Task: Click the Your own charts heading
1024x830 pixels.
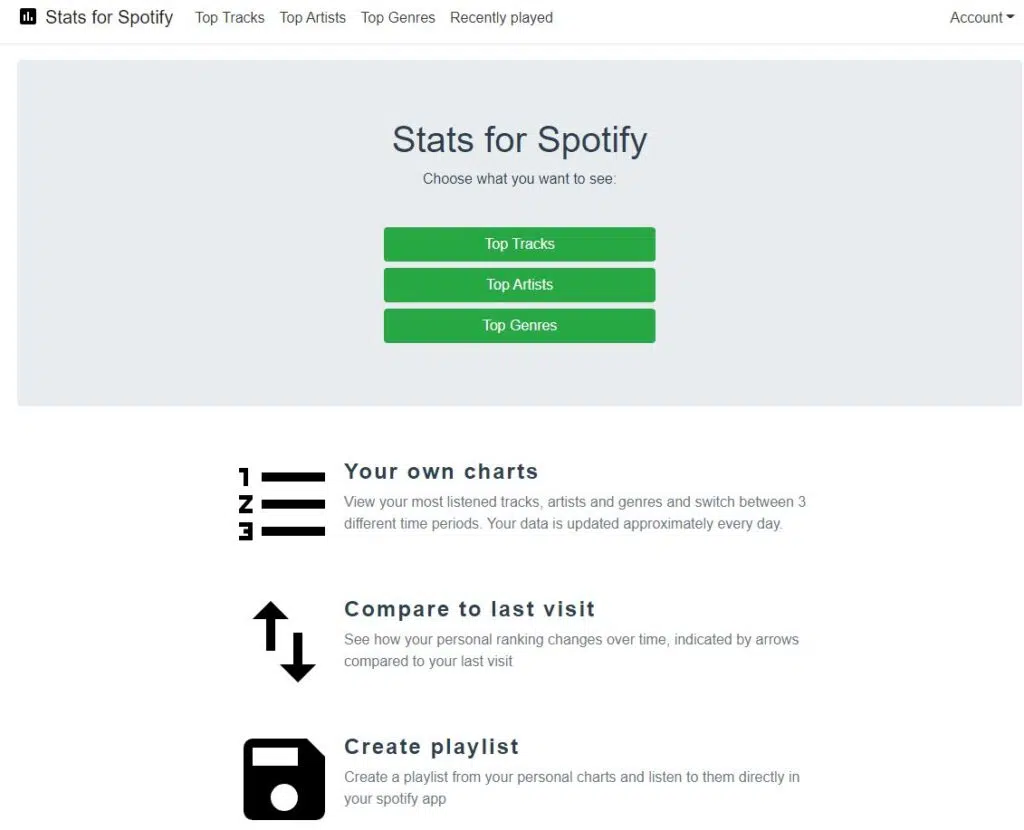Action: [441, 471]
